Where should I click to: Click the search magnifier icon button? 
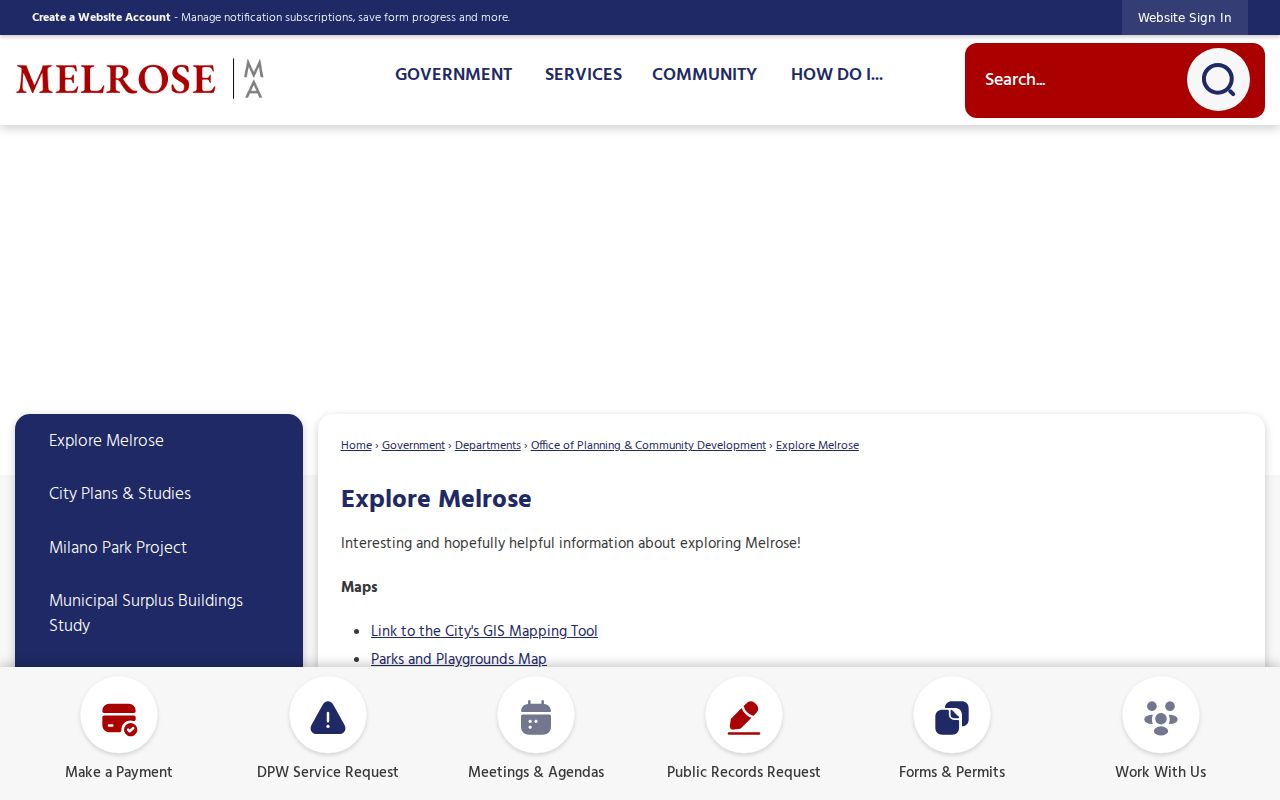[1218, 80]
